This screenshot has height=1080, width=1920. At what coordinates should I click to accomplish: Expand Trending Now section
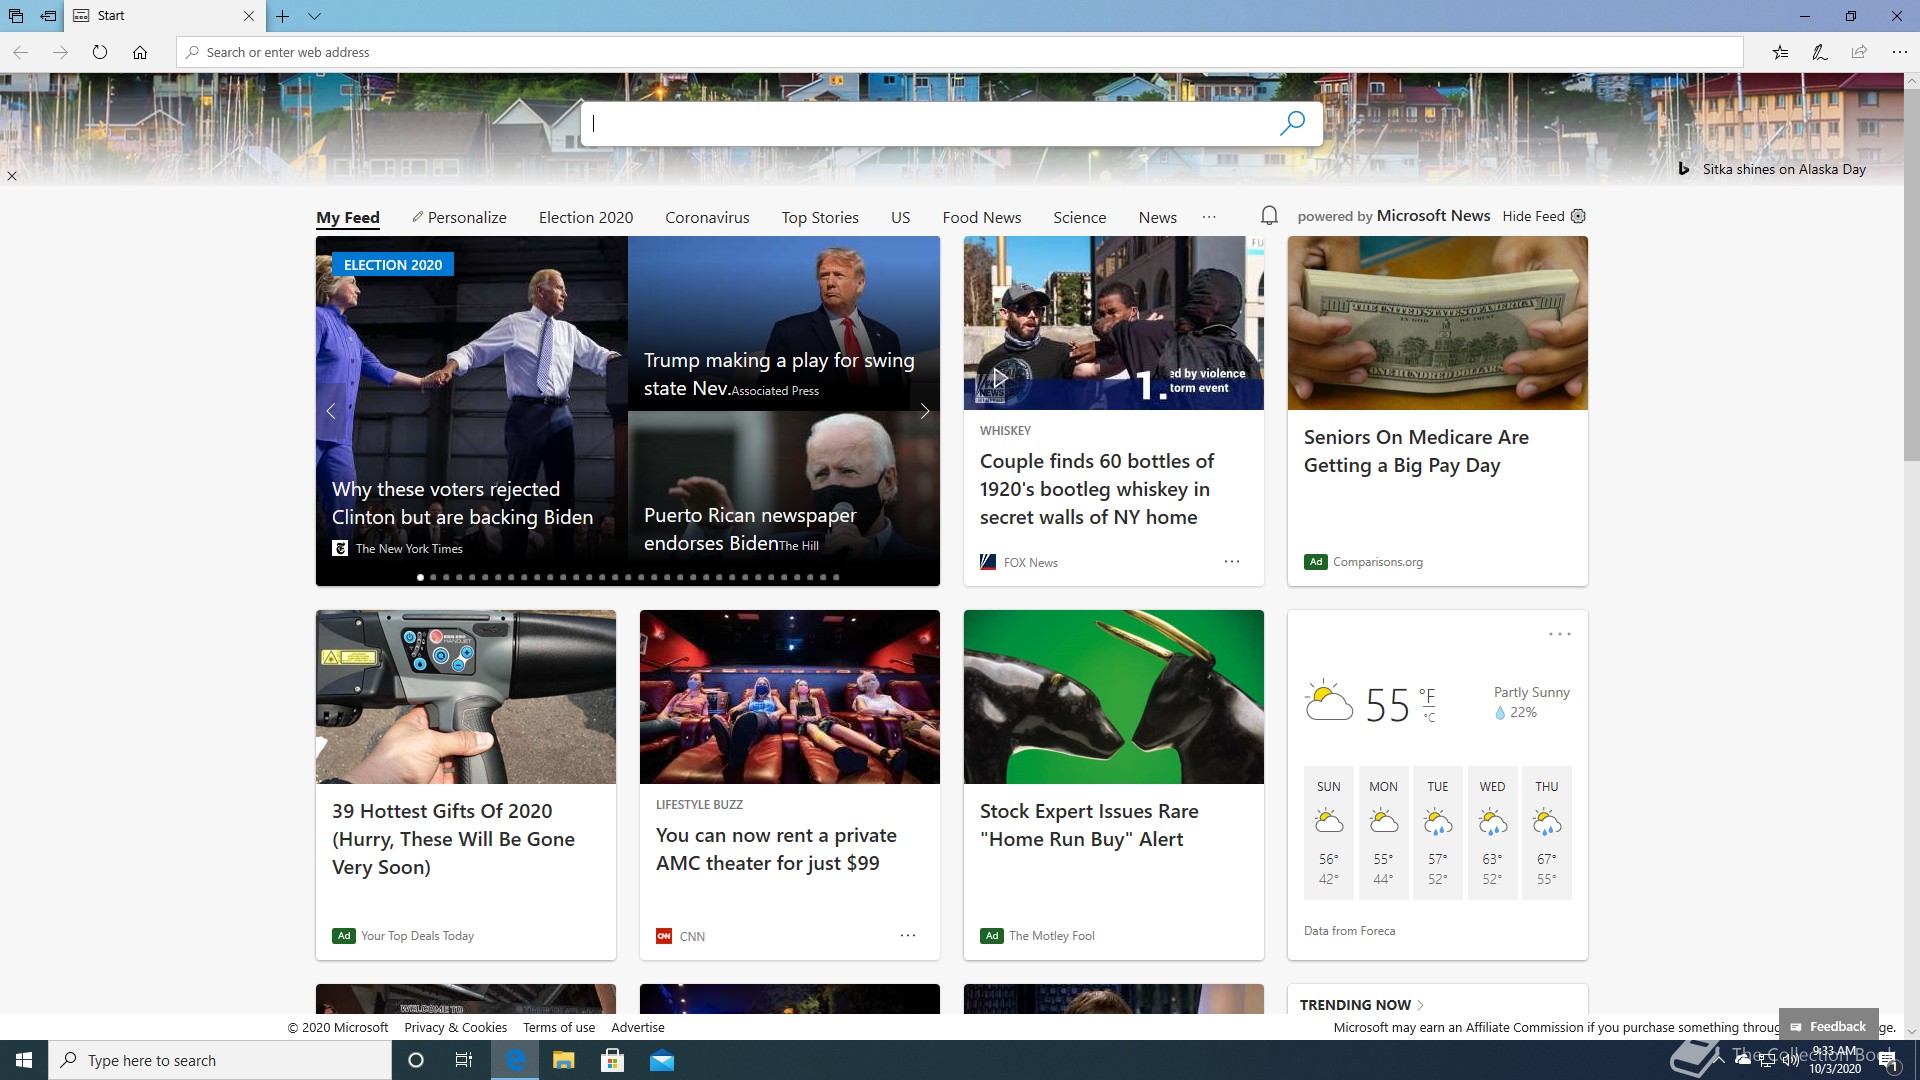pos(1362,1005)
